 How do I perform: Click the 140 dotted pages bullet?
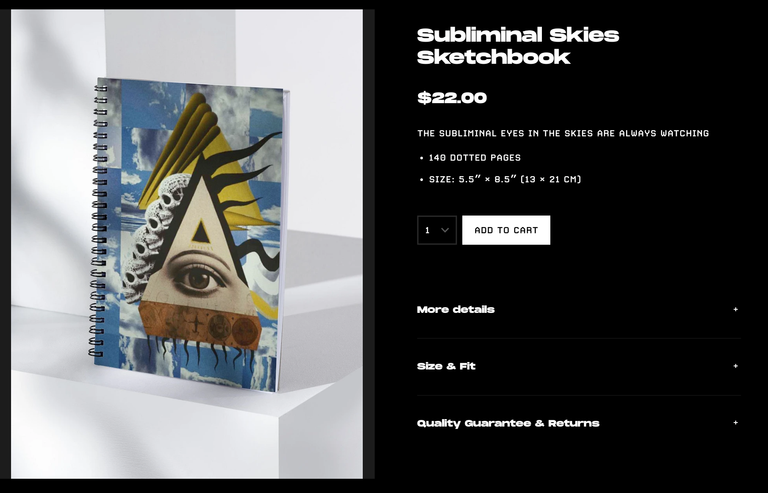click(475, 158)
